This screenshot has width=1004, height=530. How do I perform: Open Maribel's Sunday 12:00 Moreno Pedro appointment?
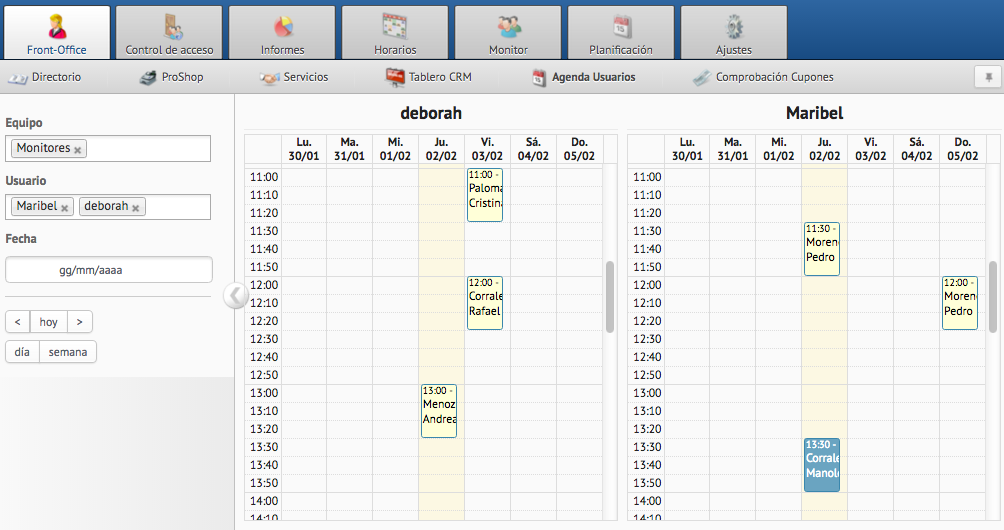(x=960, y=303)
